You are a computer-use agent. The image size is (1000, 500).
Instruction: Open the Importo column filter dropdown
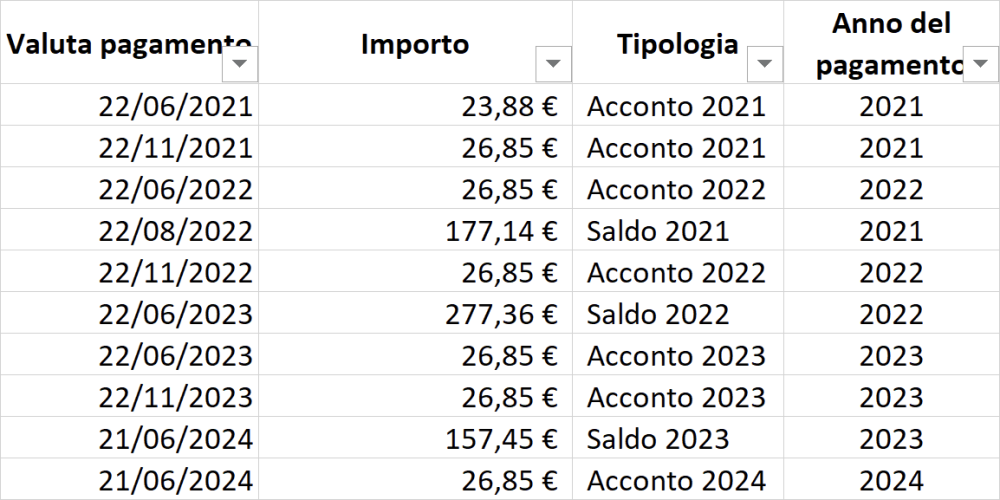click(x=553, y=64)
